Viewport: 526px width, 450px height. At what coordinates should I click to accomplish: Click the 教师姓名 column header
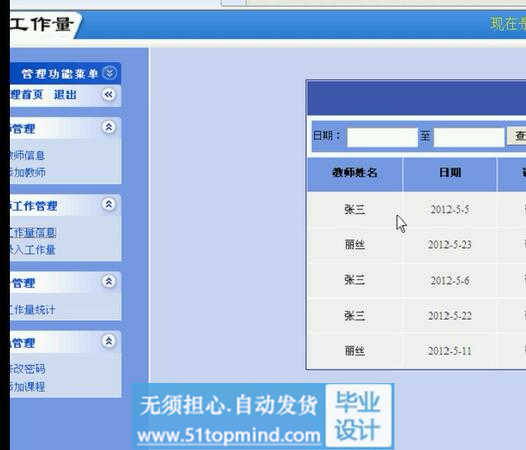(355, 173)
